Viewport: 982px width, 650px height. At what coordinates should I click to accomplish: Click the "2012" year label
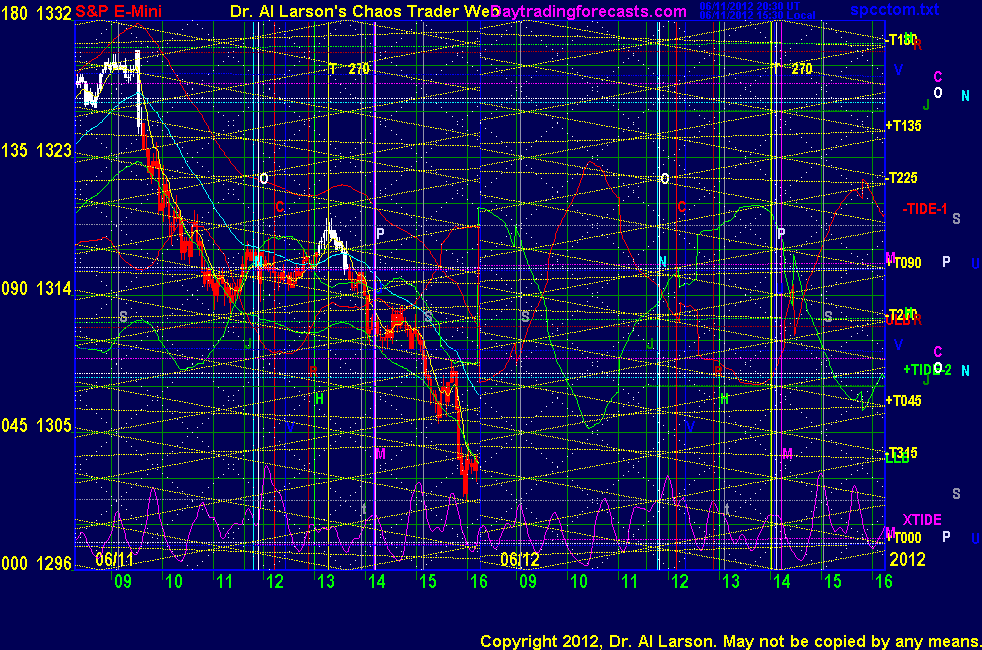(907, 559)
